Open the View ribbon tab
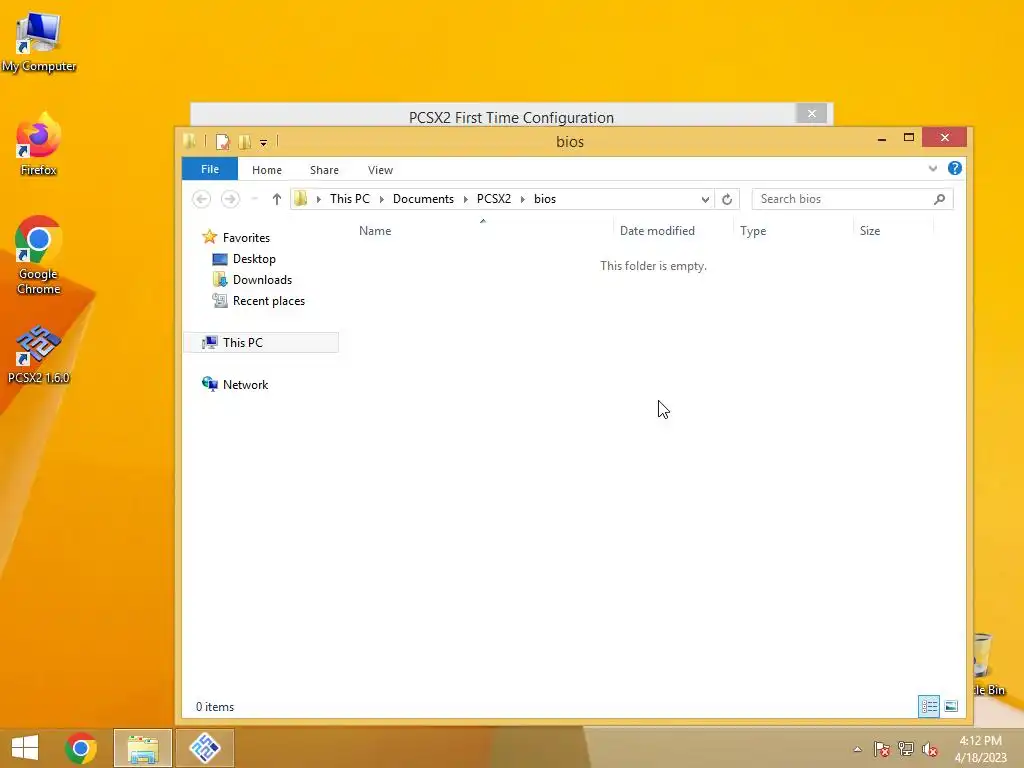The width and height of the screenshot is (1024, 768). [380, 170]
